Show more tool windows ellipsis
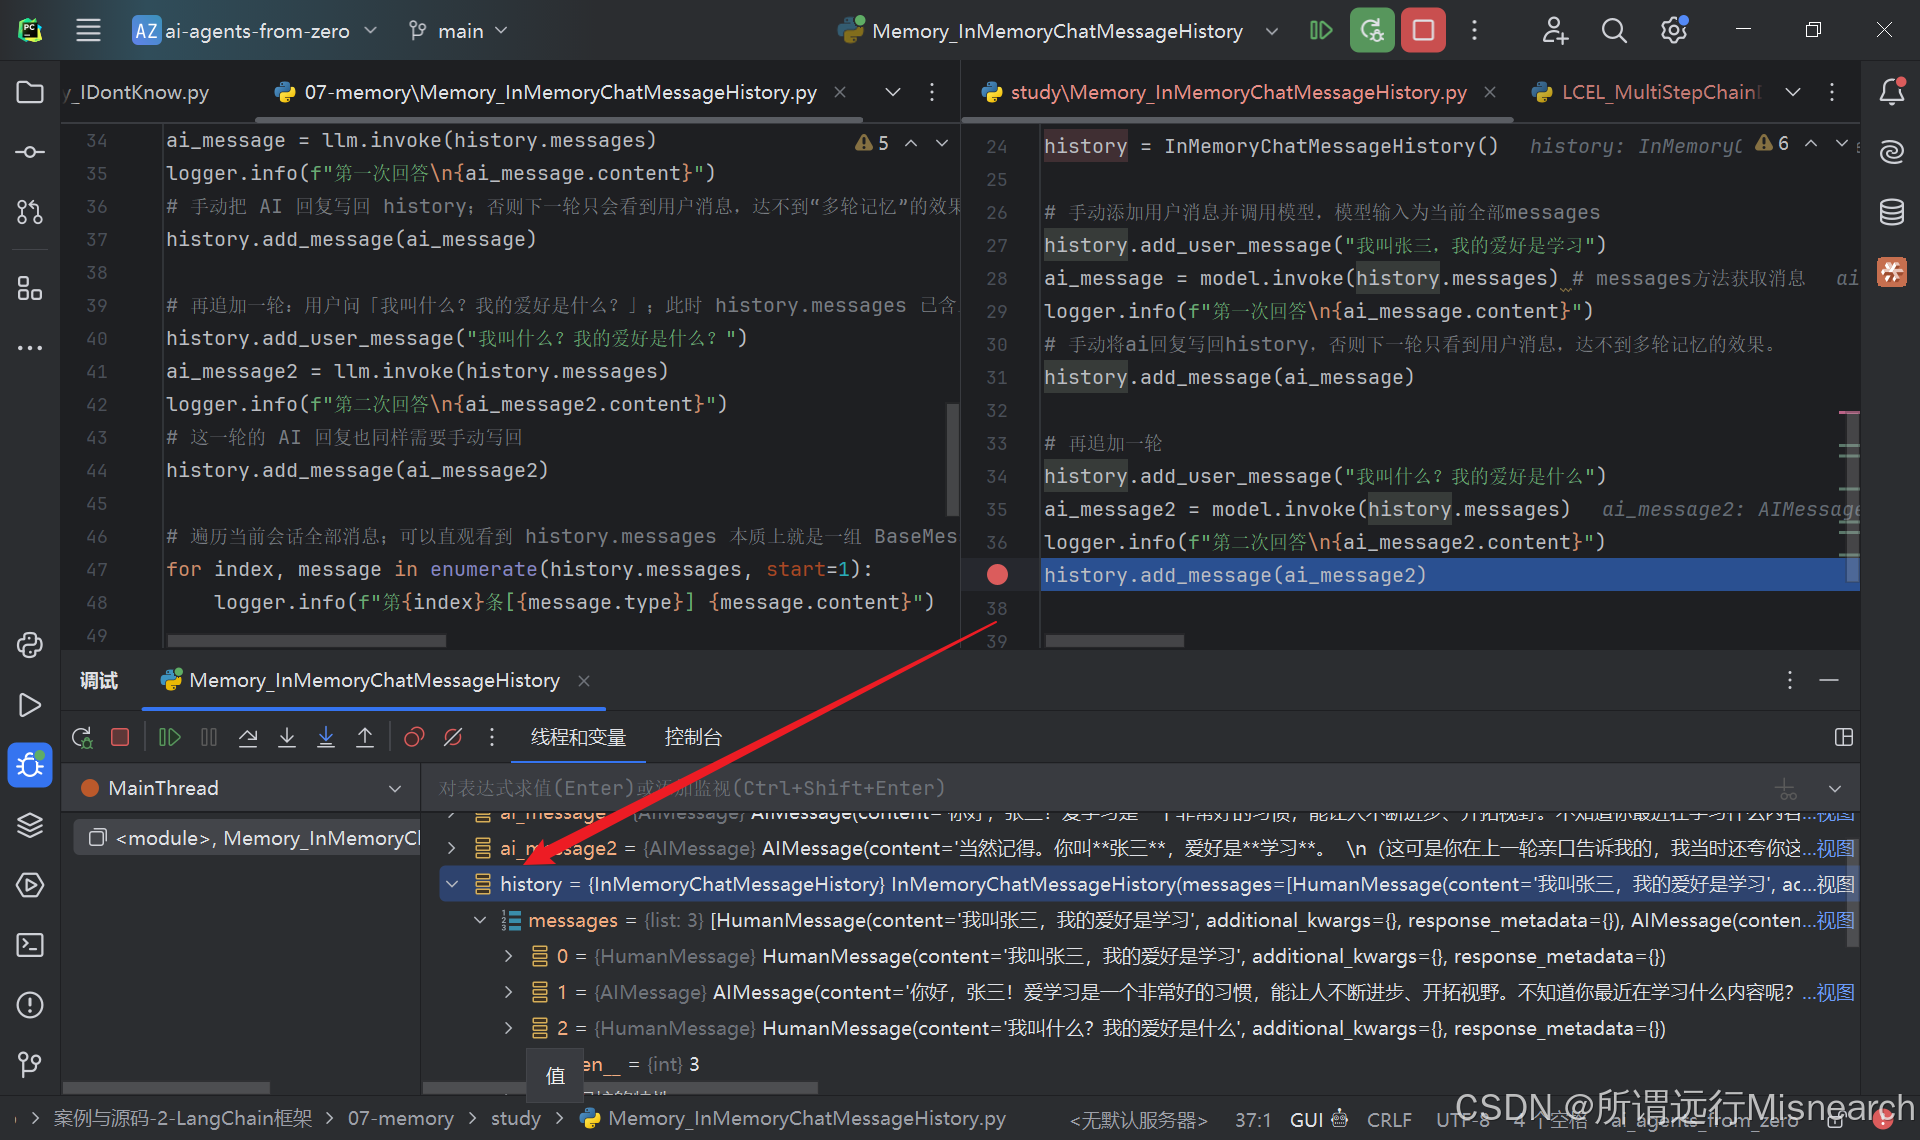 tap(30, 348)
